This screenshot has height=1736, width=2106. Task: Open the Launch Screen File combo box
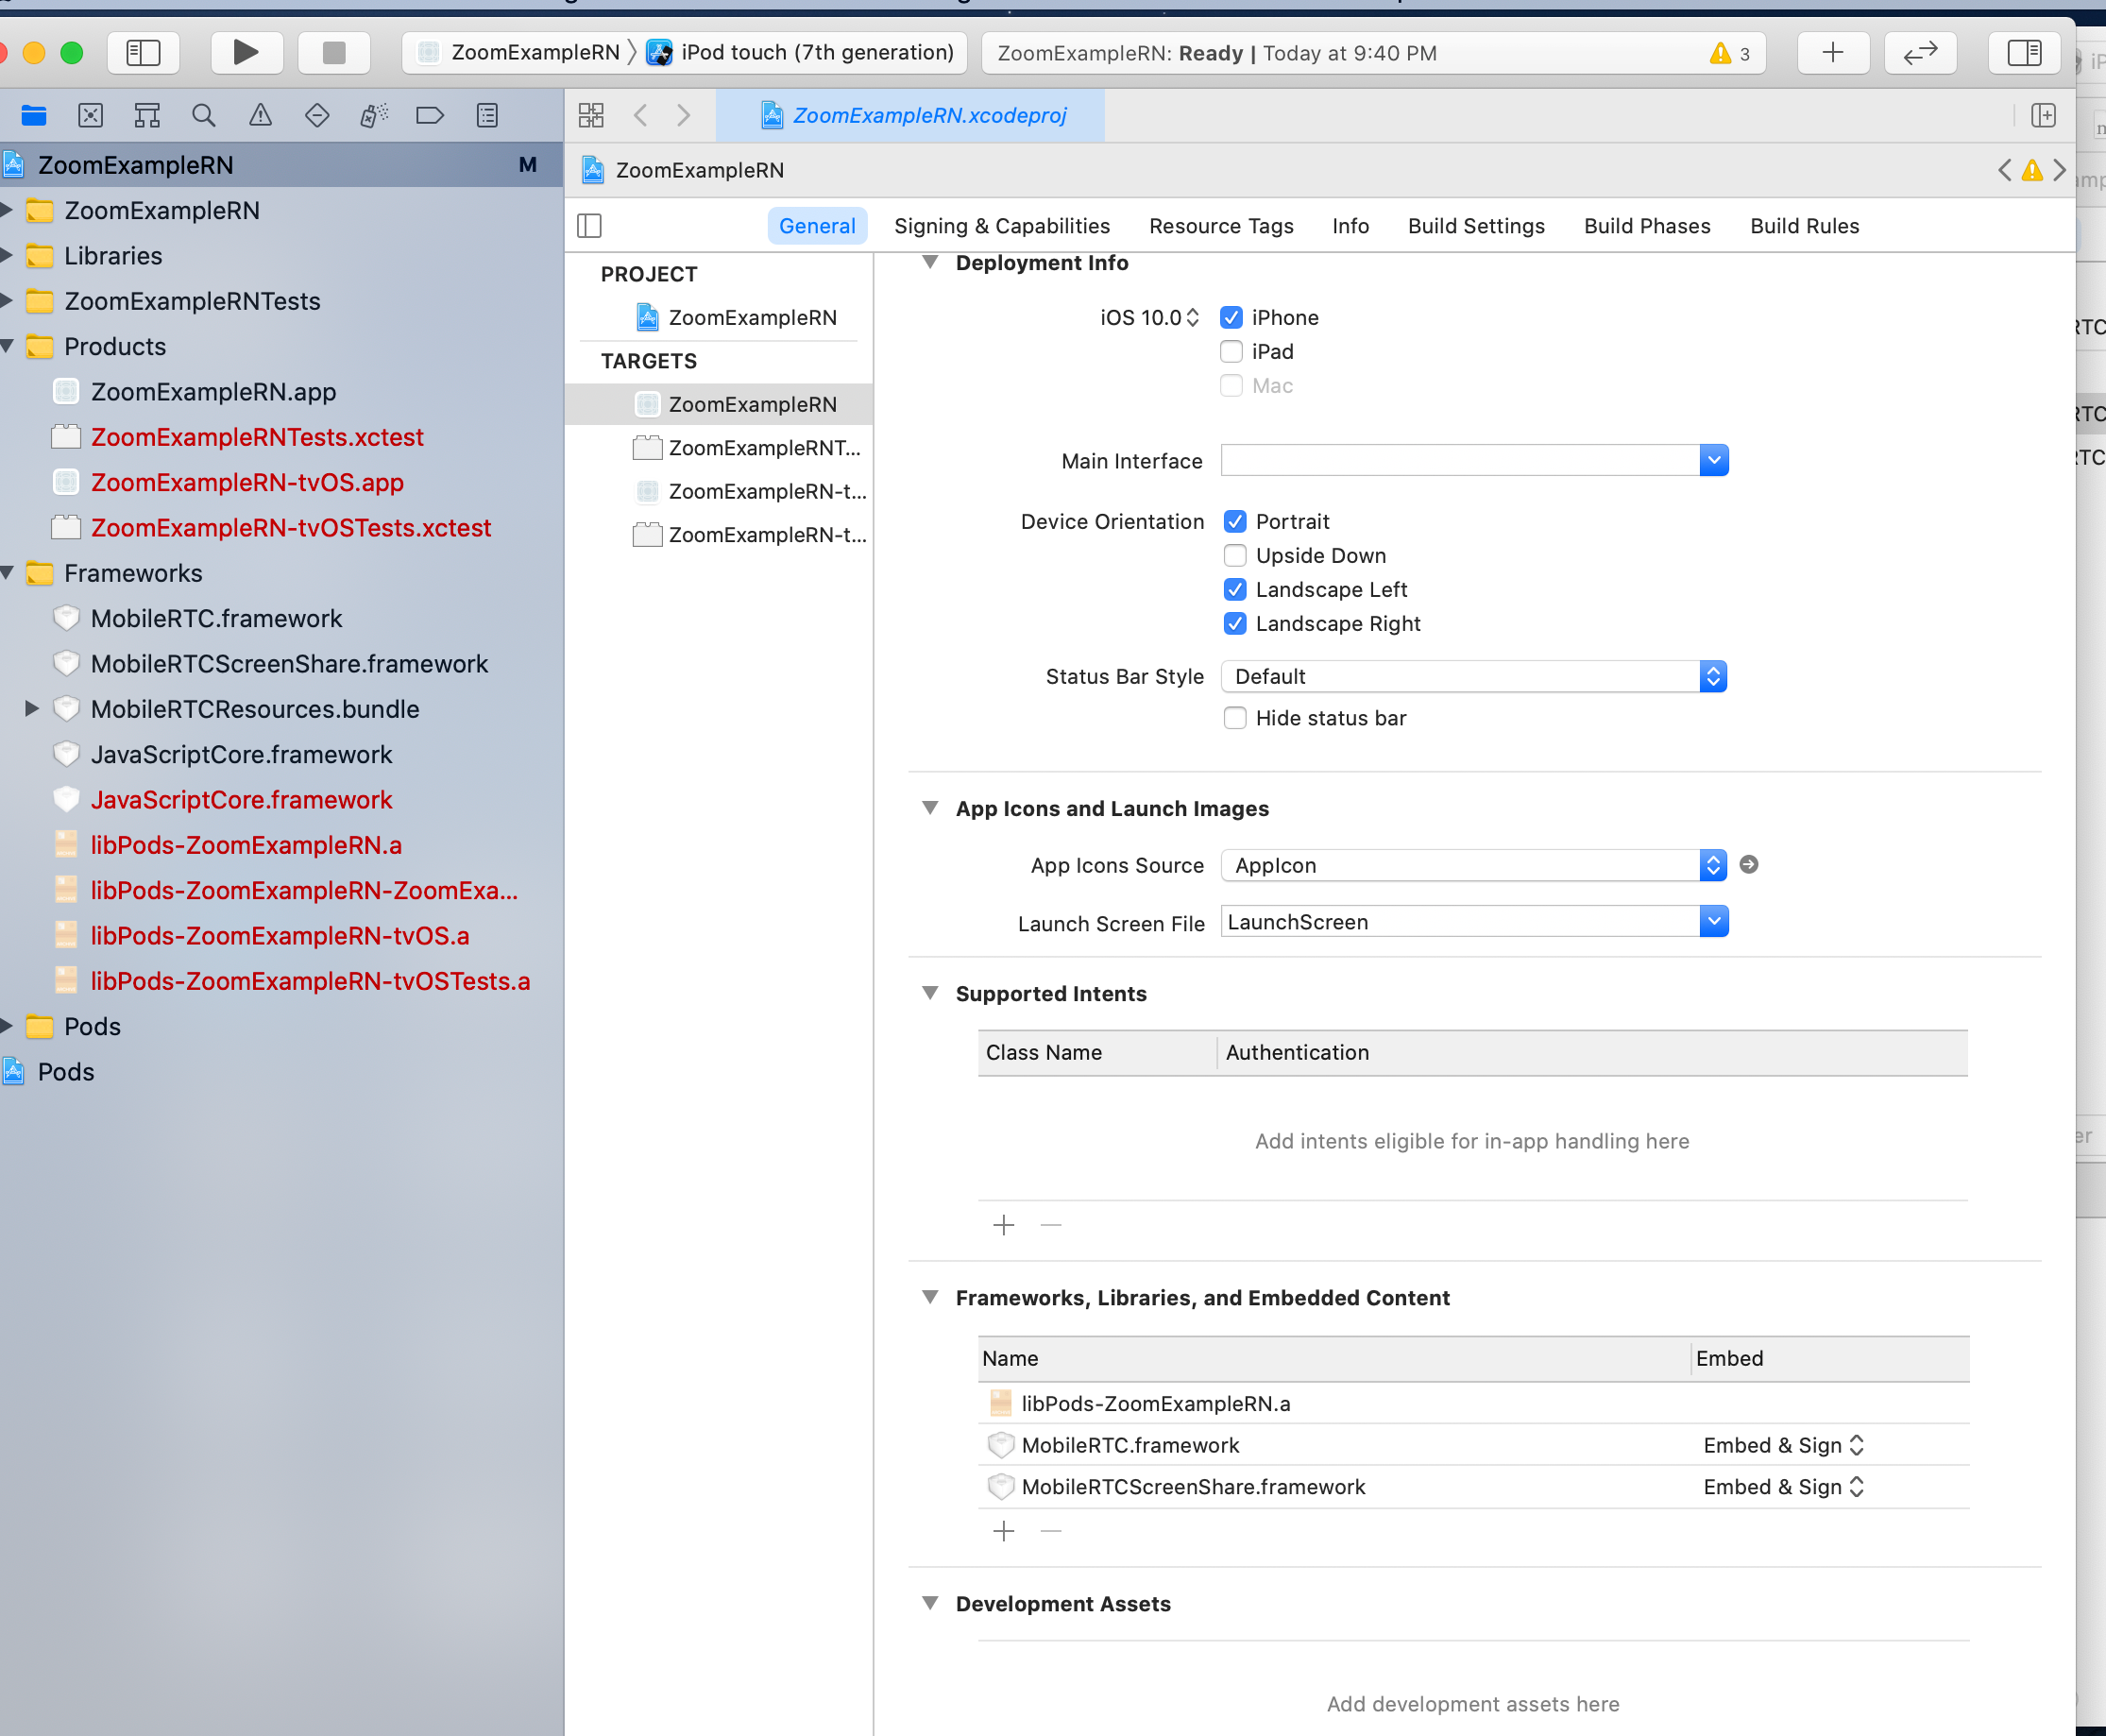point(1713,922)
